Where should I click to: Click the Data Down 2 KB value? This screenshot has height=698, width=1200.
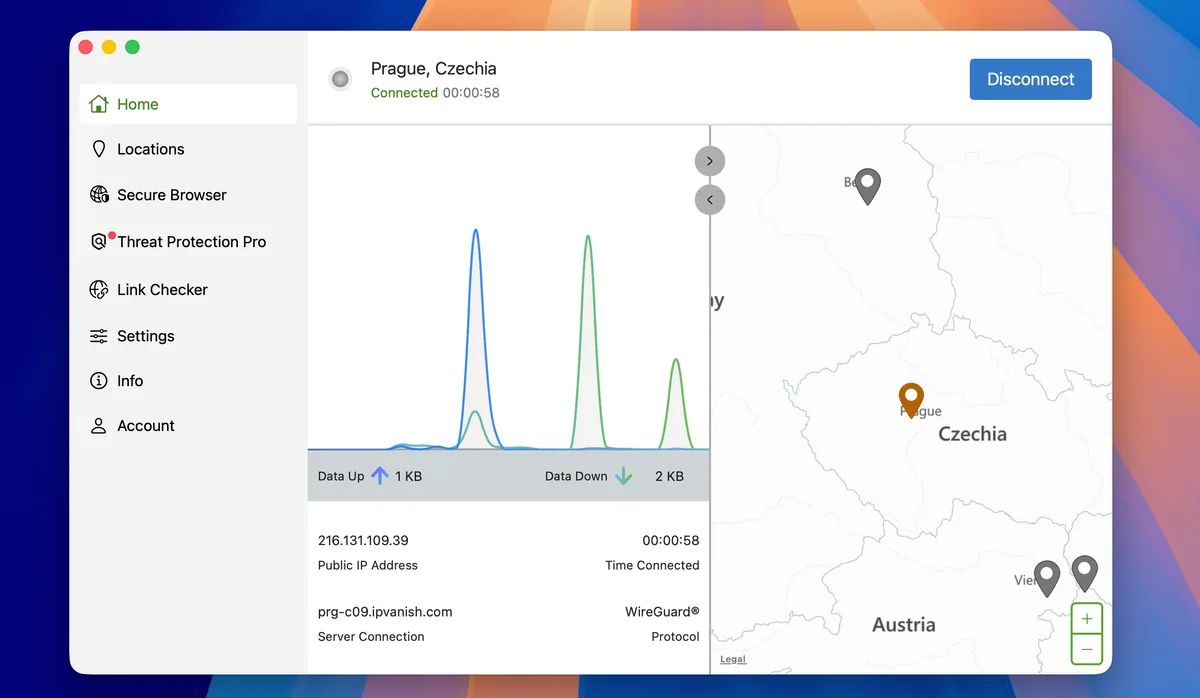pos(669,477)
